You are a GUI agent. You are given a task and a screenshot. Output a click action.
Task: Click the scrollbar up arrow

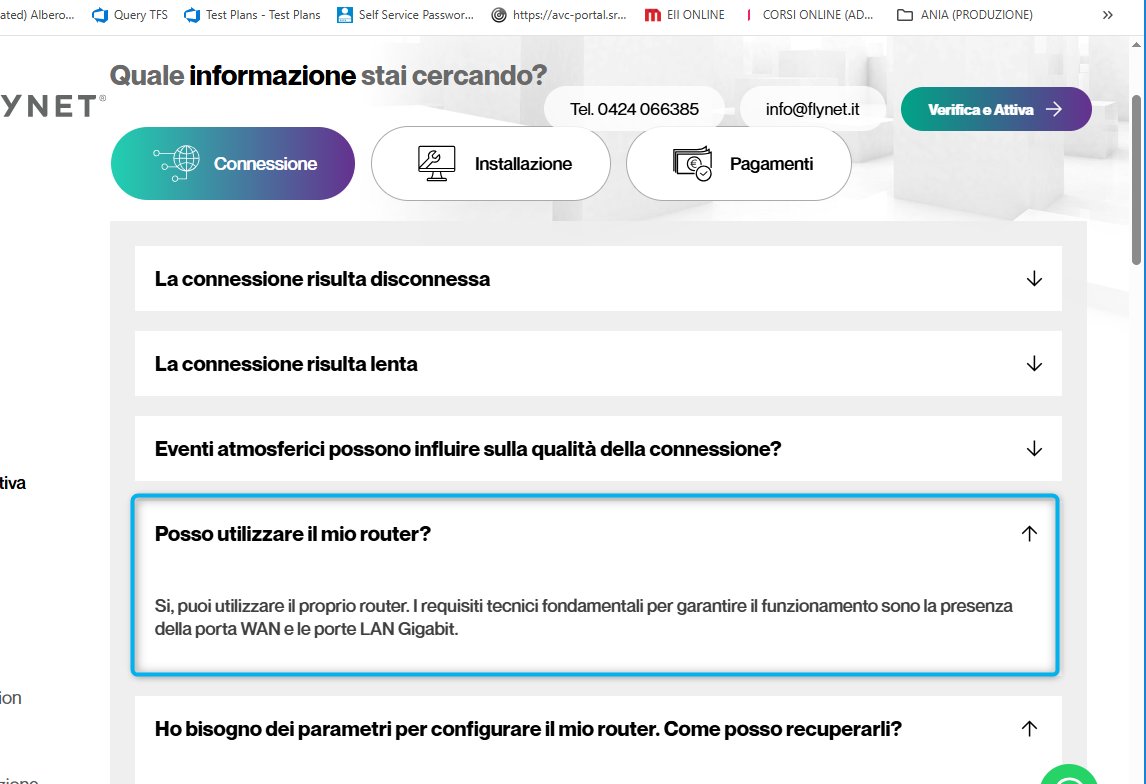click(x=1136, y=44)
